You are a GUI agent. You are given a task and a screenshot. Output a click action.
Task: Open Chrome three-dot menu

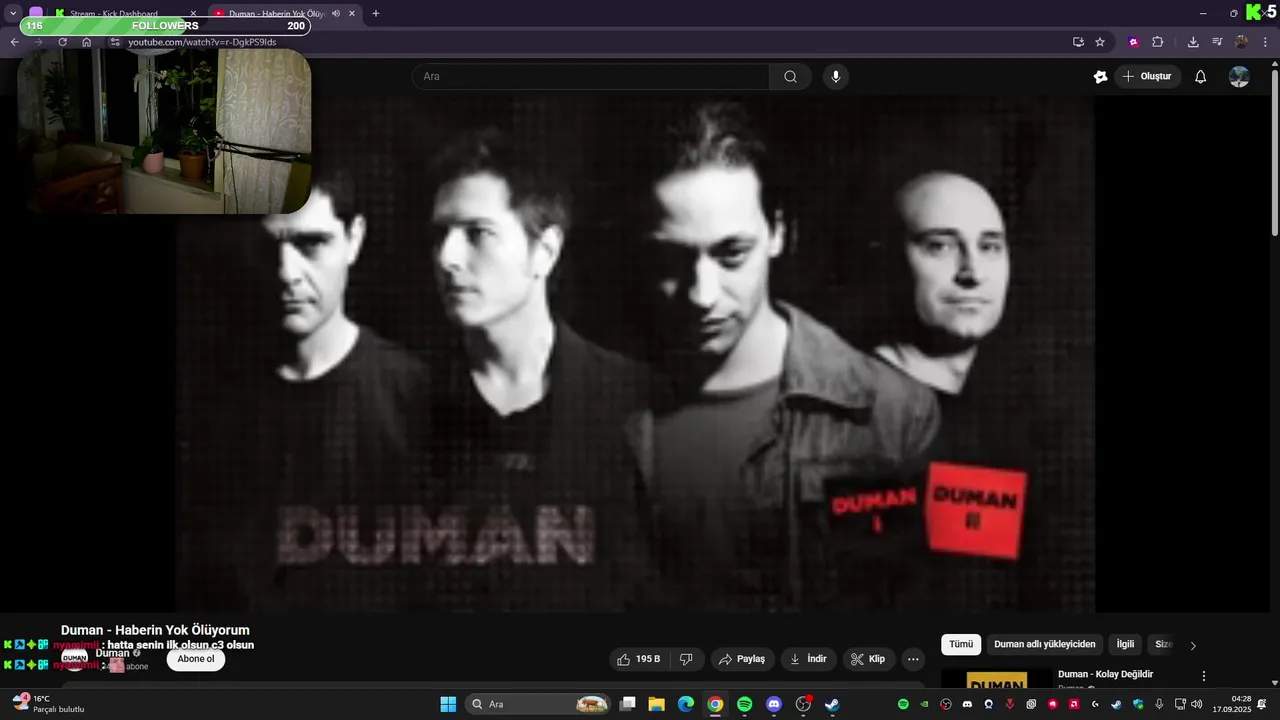point(1265,42)
